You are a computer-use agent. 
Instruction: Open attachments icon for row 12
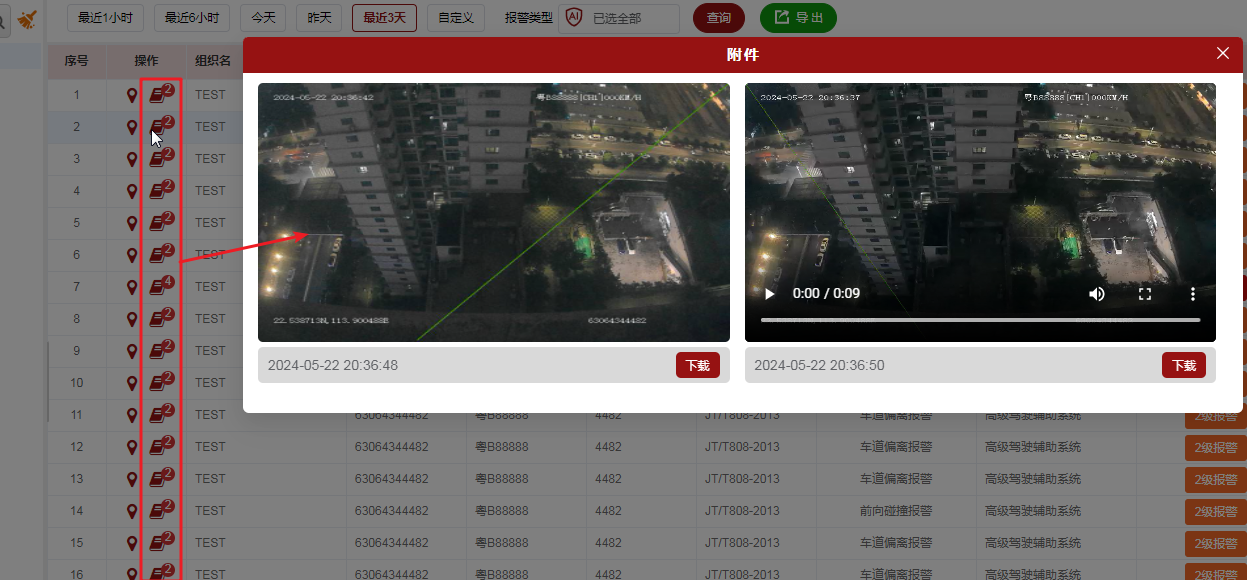(160, 447)
